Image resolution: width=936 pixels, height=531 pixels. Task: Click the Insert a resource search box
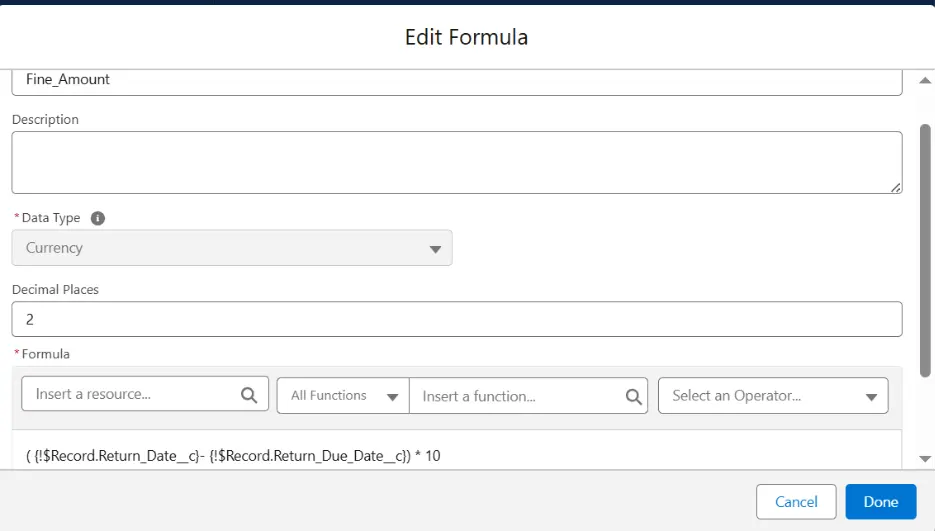tap(135, 395)
